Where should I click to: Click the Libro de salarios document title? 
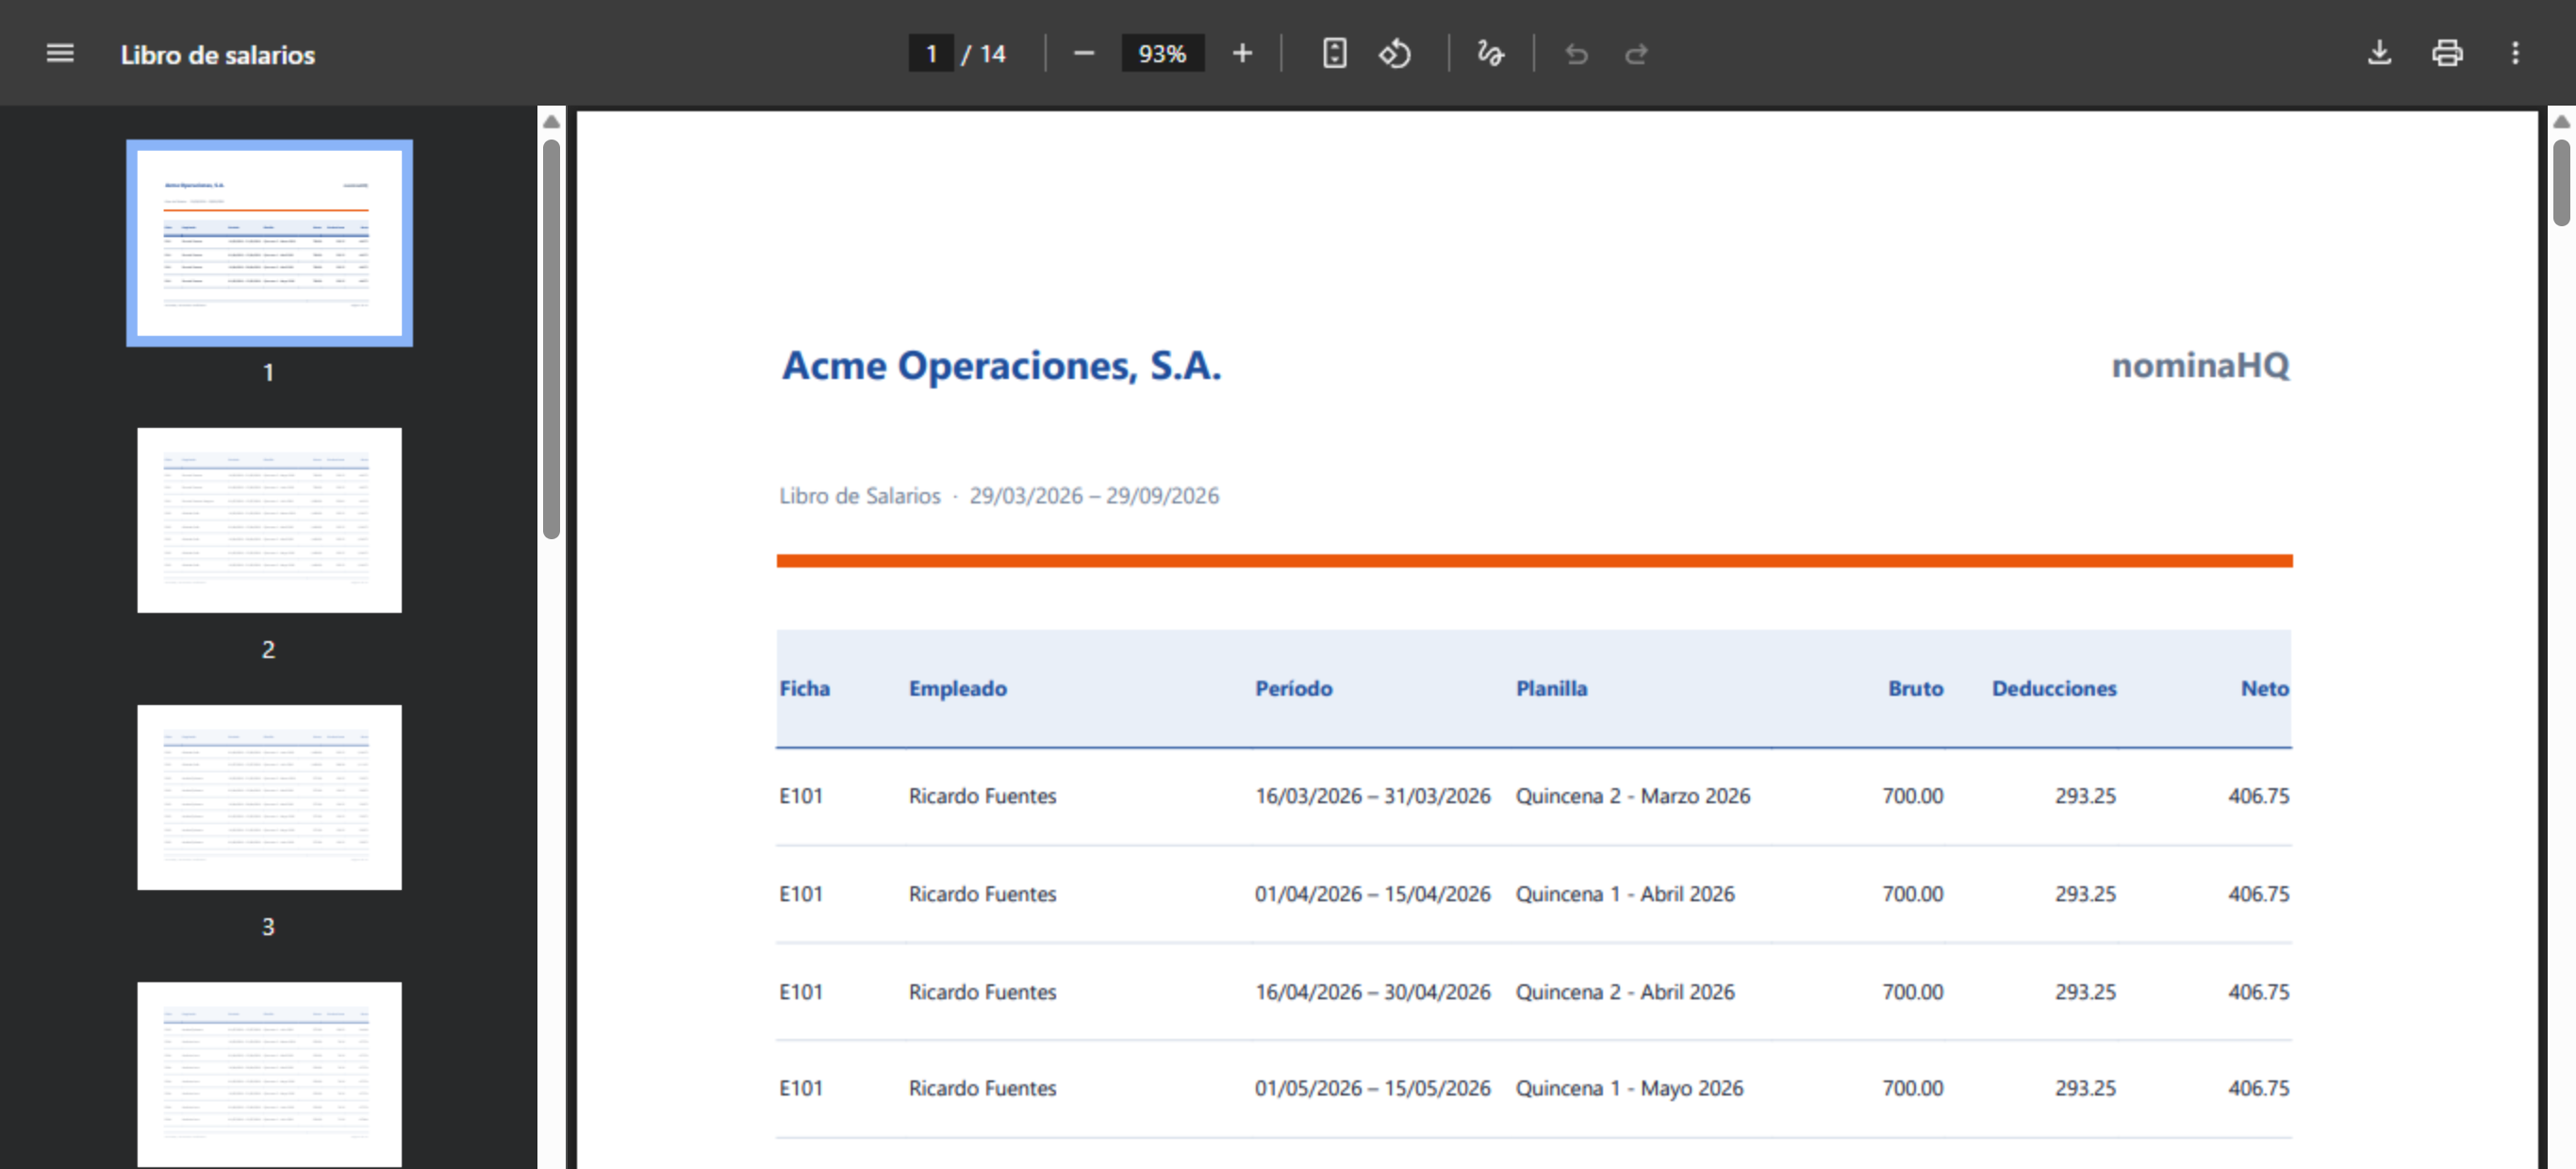point(218,55)
